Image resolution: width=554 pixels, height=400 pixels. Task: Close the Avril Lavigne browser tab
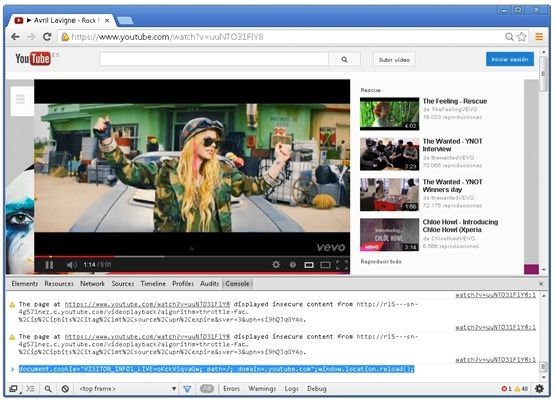[107, 20]
